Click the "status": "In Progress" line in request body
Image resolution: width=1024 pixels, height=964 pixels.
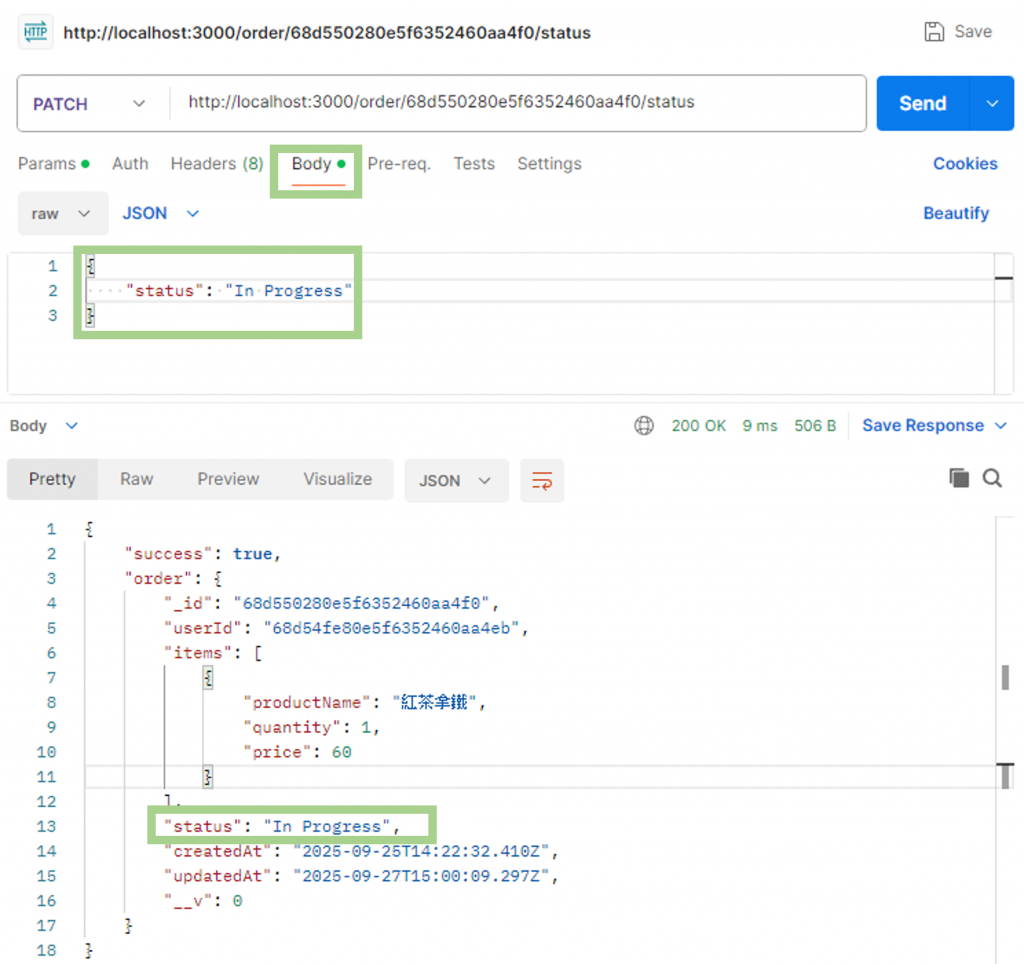[x=239, y=291]
